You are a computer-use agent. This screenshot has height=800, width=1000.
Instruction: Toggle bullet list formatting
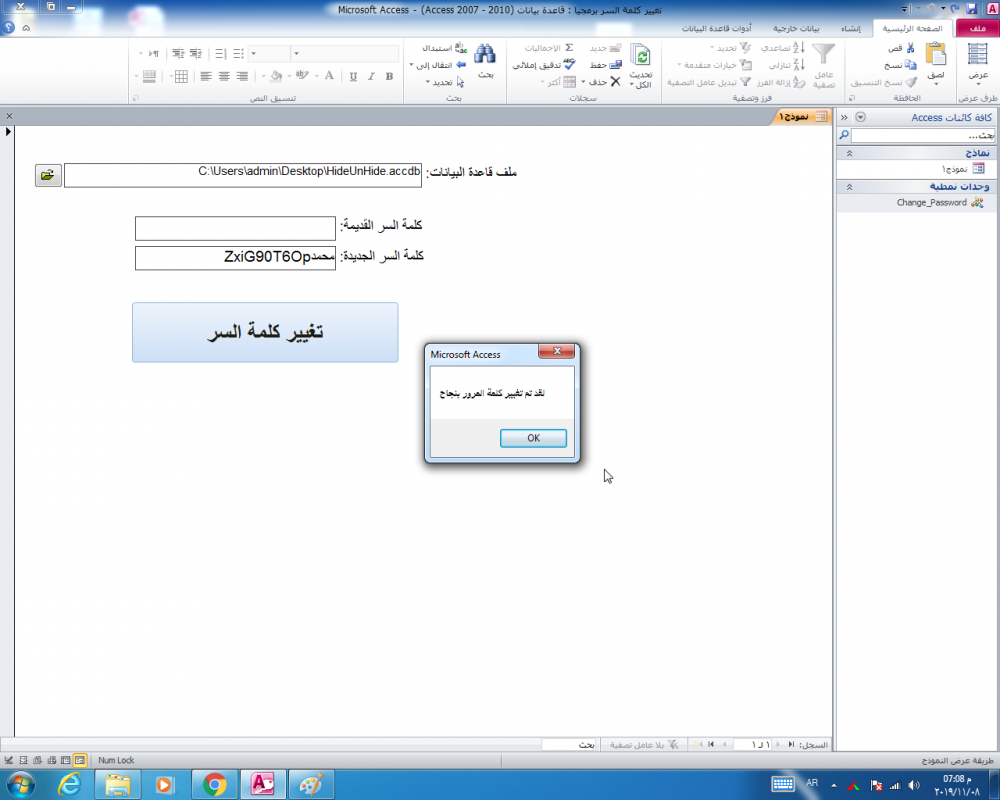click(x=238, y=54)
